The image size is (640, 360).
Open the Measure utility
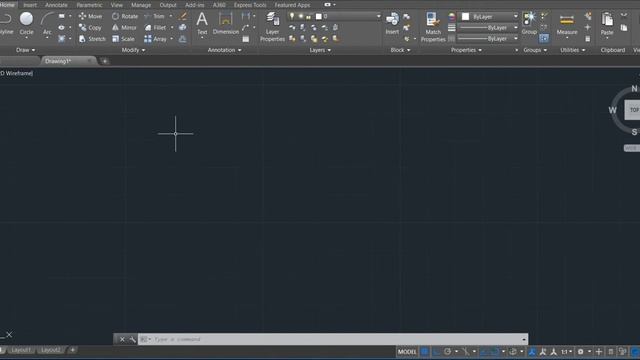[567, 24]
